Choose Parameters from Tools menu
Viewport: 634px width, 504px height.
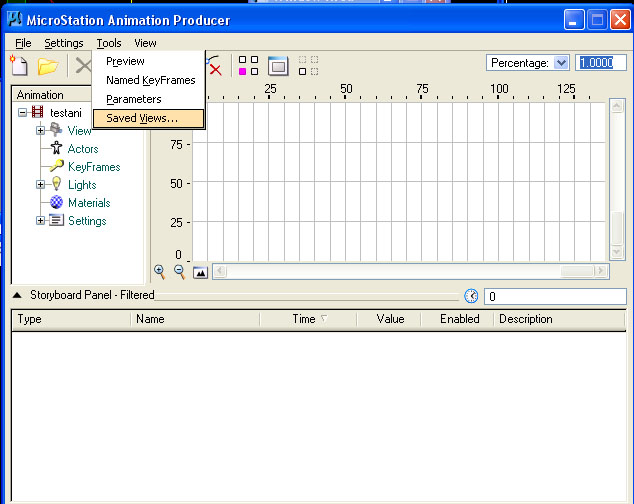149,99
